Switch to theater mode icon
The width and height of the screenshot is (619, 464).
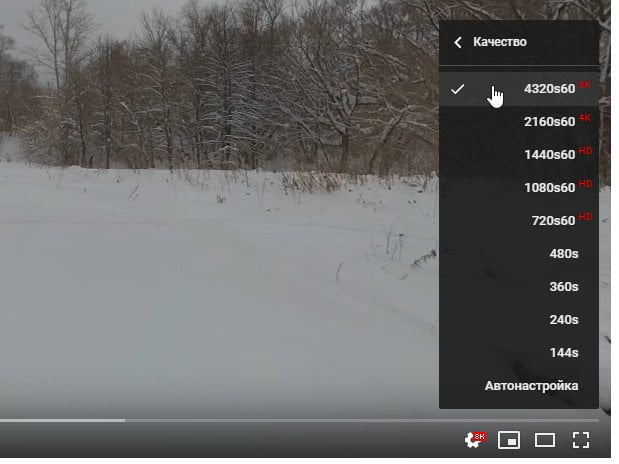point(544,440)
